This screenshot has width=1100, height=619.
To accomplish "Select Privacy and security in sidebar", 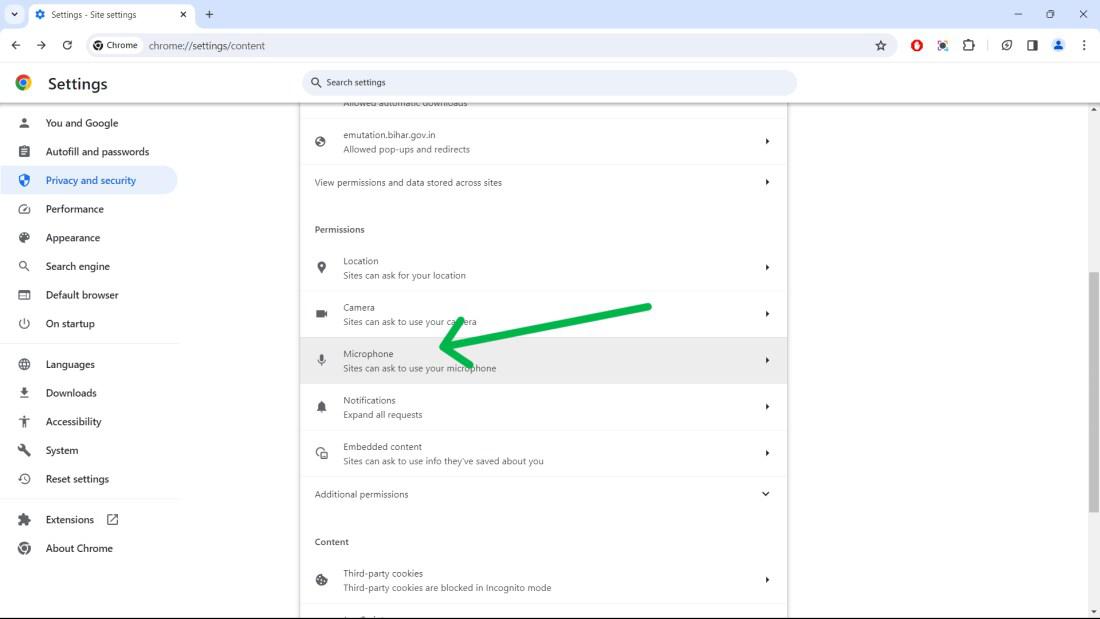I will click(89, 180).
